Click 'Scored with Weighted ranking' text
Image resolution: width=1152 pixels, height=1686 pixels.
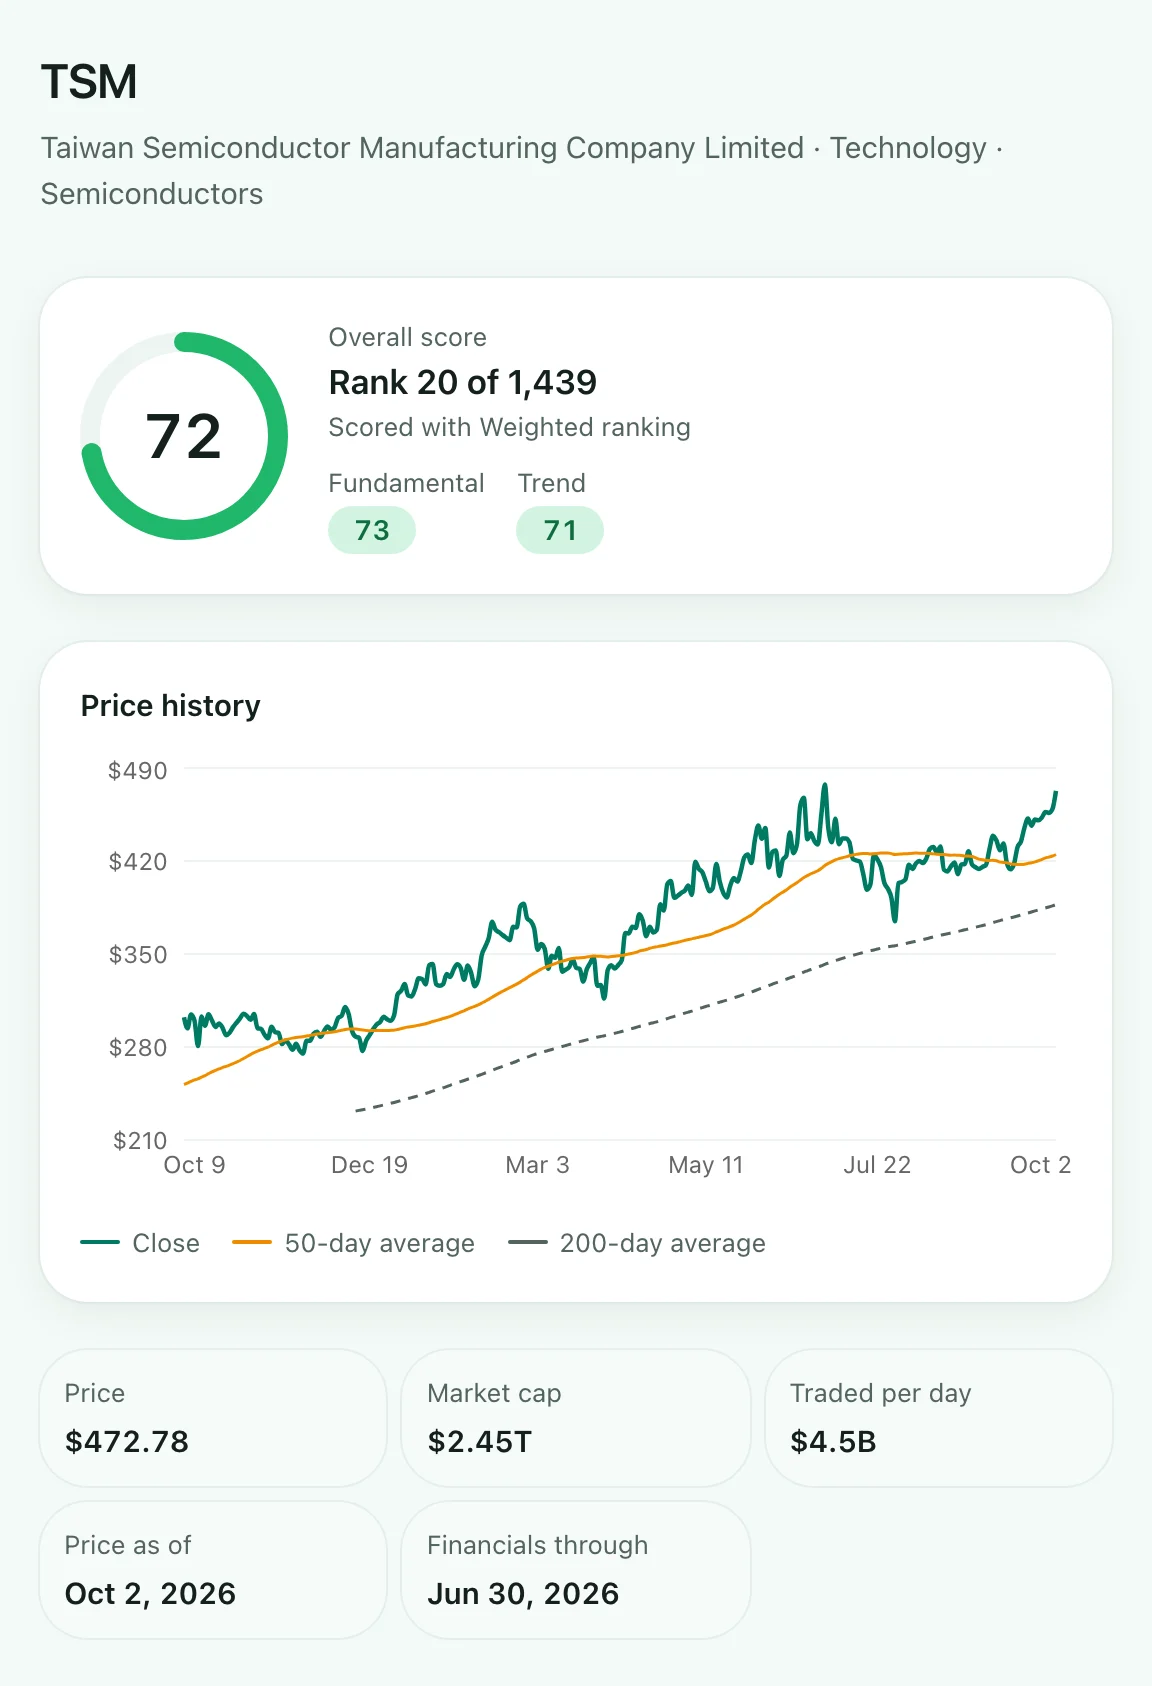(510, 428)
